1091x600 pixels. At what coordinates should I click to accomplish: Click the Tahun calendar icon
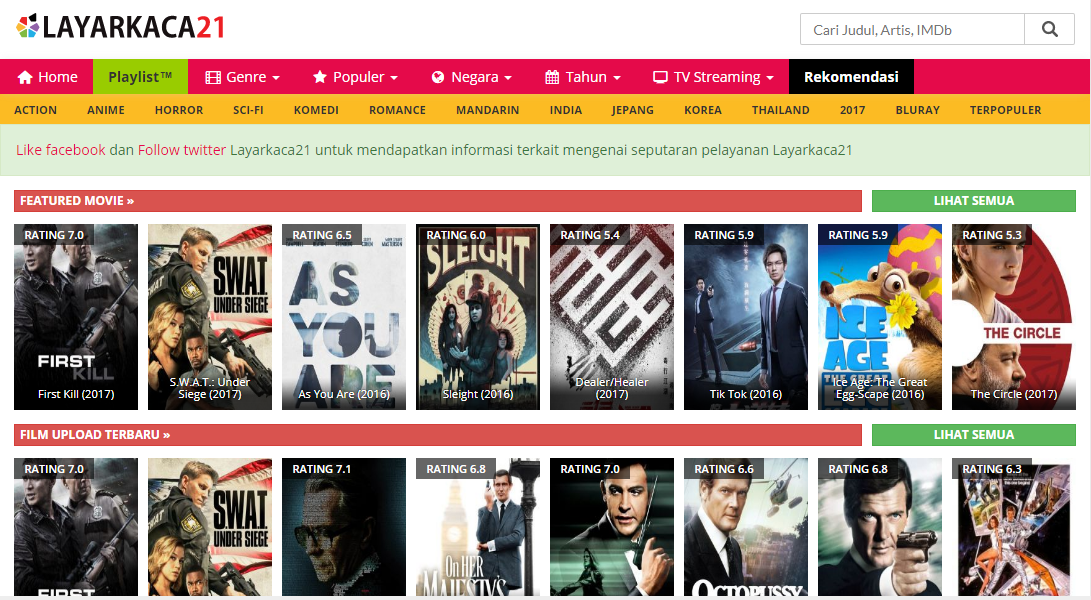(x=552, y=77)
